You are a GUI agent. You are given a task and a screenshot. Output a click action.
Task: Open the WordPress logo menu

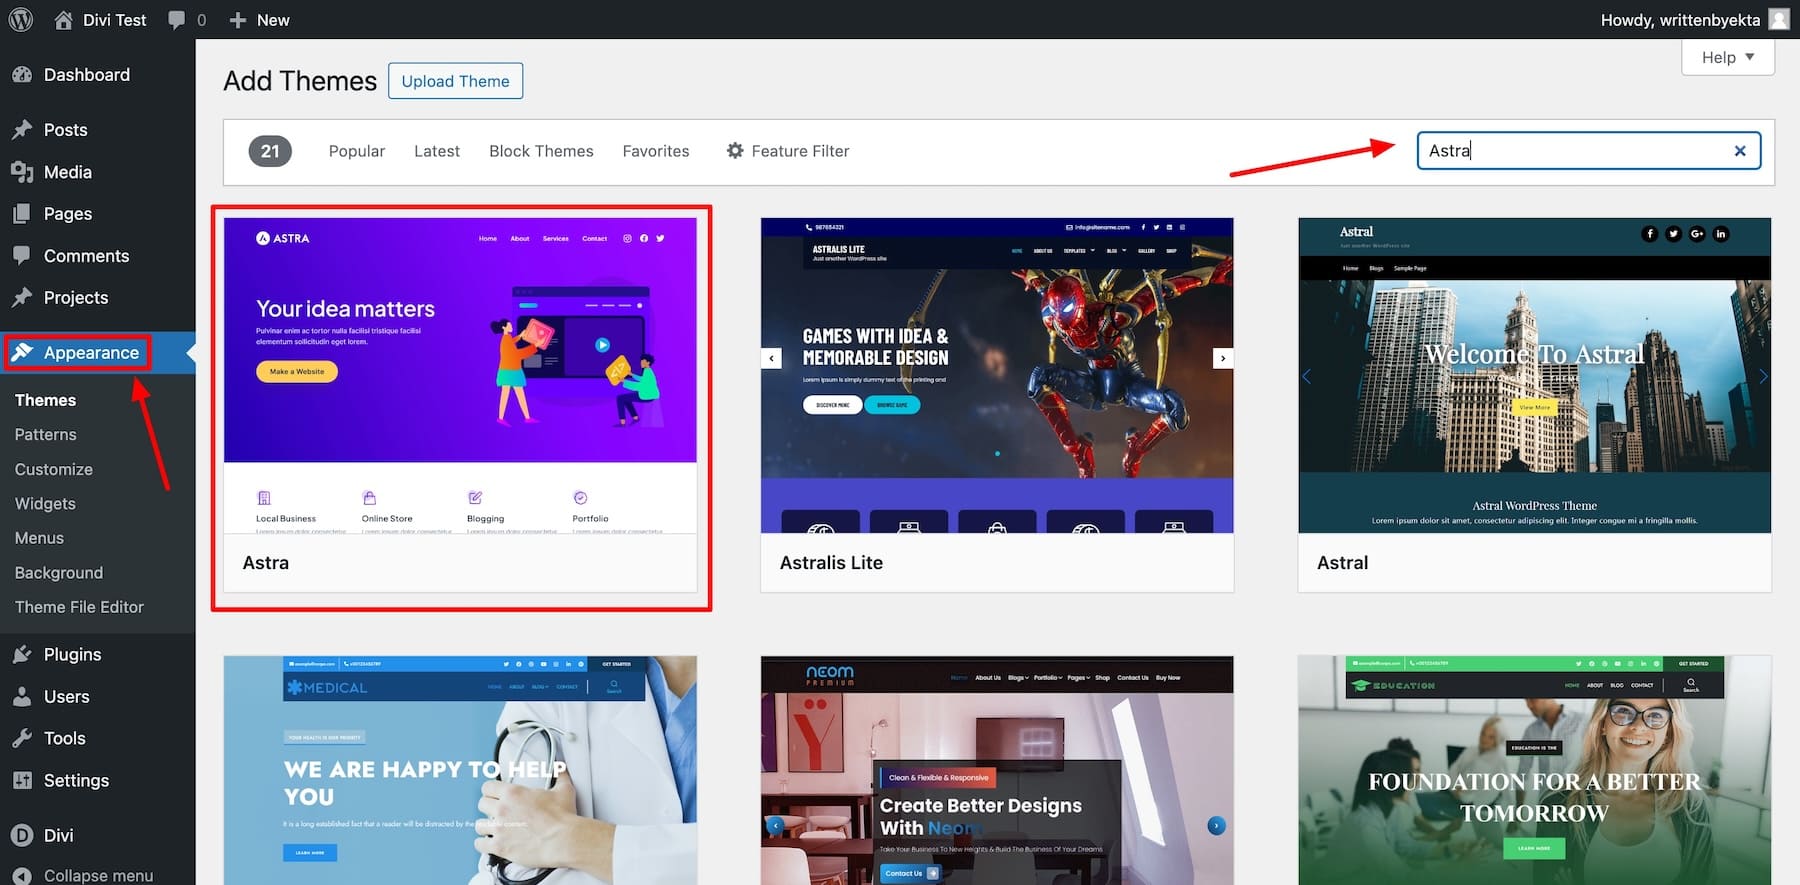[x=20, y=20]
